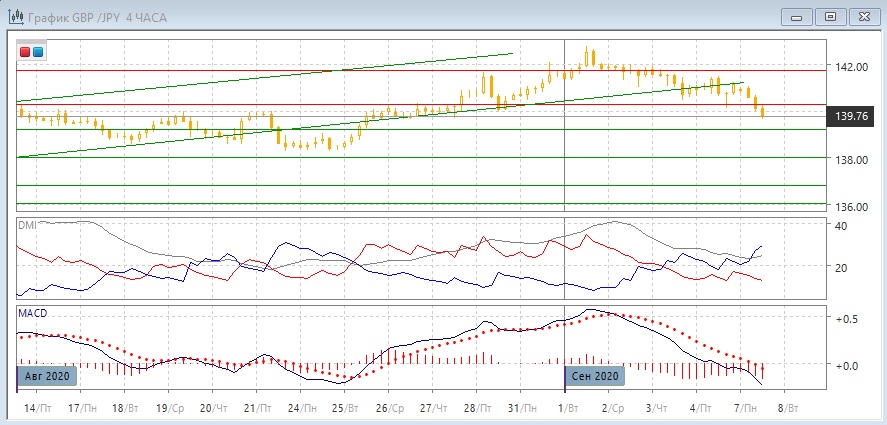The width and height of the screenshot is (887, 425).
Task: Click the MACD +0.5 scale label
Action: coord(849,319)
